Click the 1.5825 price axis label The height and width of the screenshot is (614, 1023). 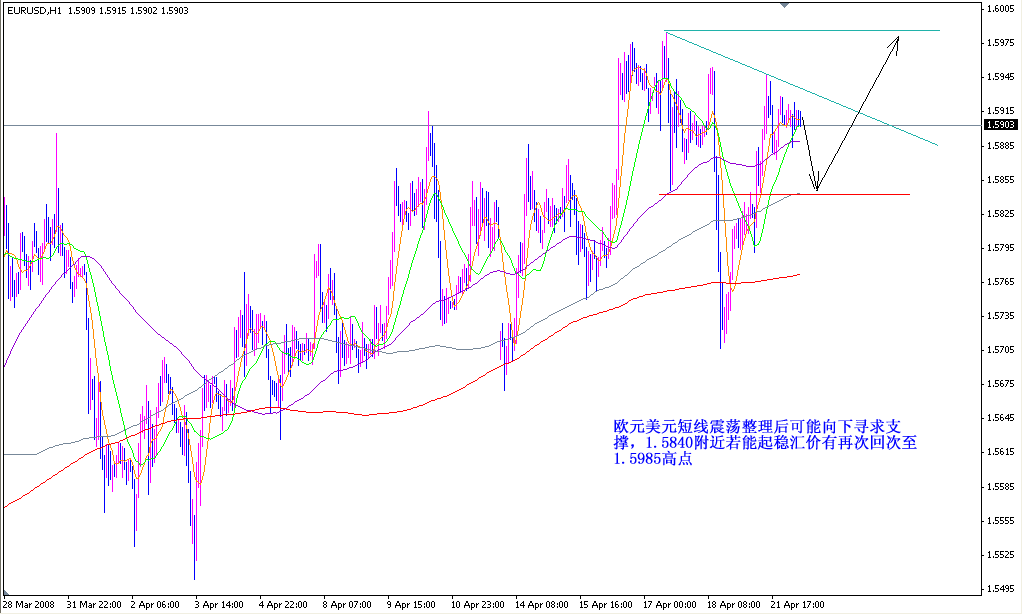(x=1001, y=213)
